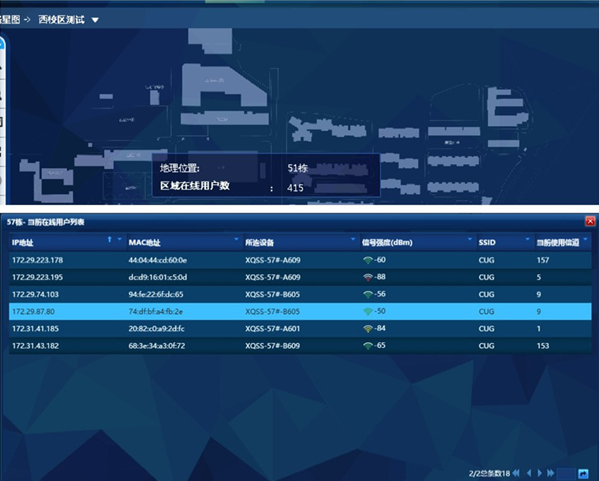The image size is (599, 481).
Task: Click the 西校区测试 breadcrumb link
Action: [x=62, y=19]
